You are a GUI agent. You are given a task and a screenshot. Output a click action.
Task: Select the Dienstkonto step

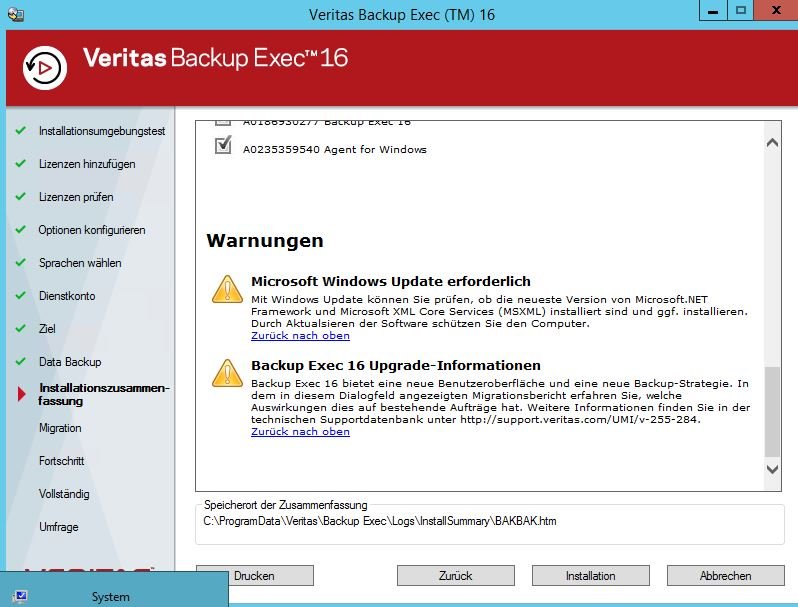pos(67,296)
